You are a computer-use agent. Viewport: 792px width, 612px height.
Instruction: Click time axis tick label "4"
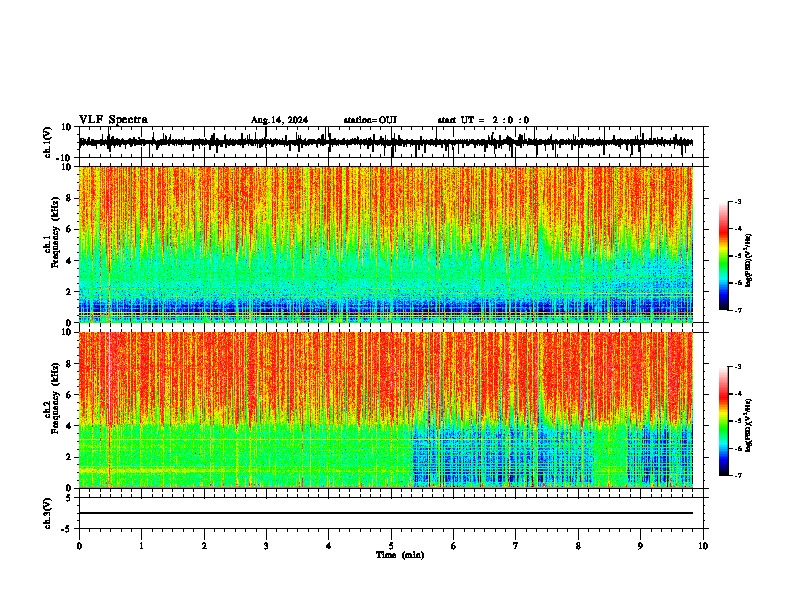tap(329, 546)
